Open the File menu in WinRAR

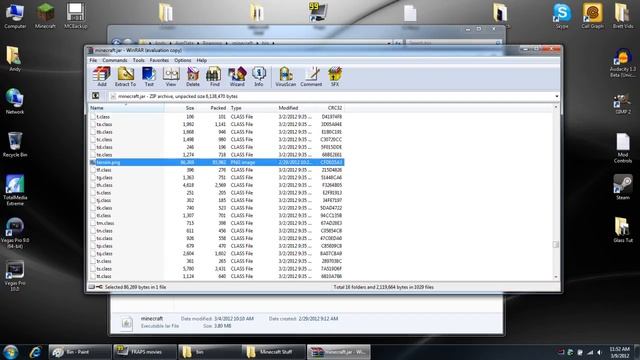[x=93, y=60]
